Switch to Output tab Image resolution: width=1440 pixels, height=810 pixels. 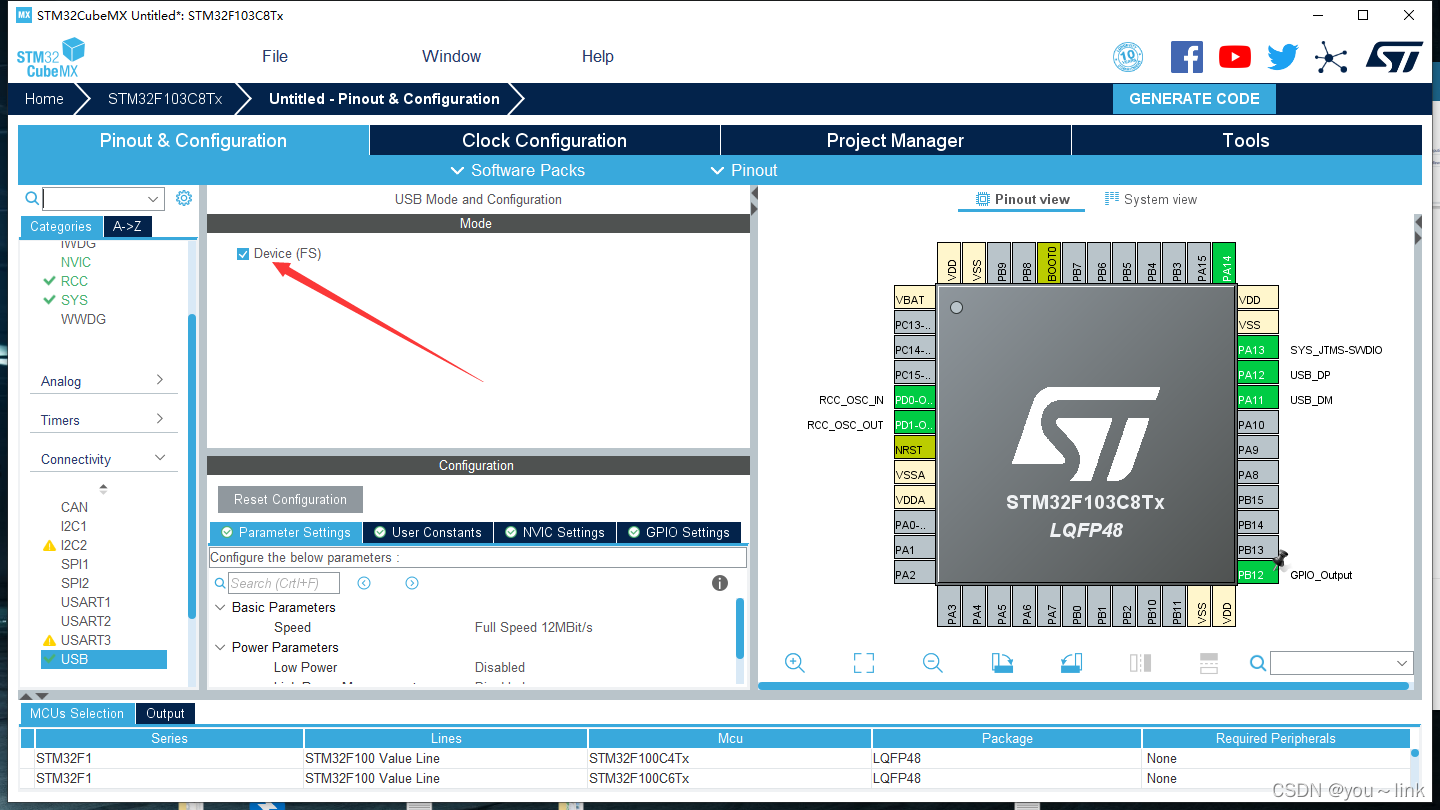point(165,713)
